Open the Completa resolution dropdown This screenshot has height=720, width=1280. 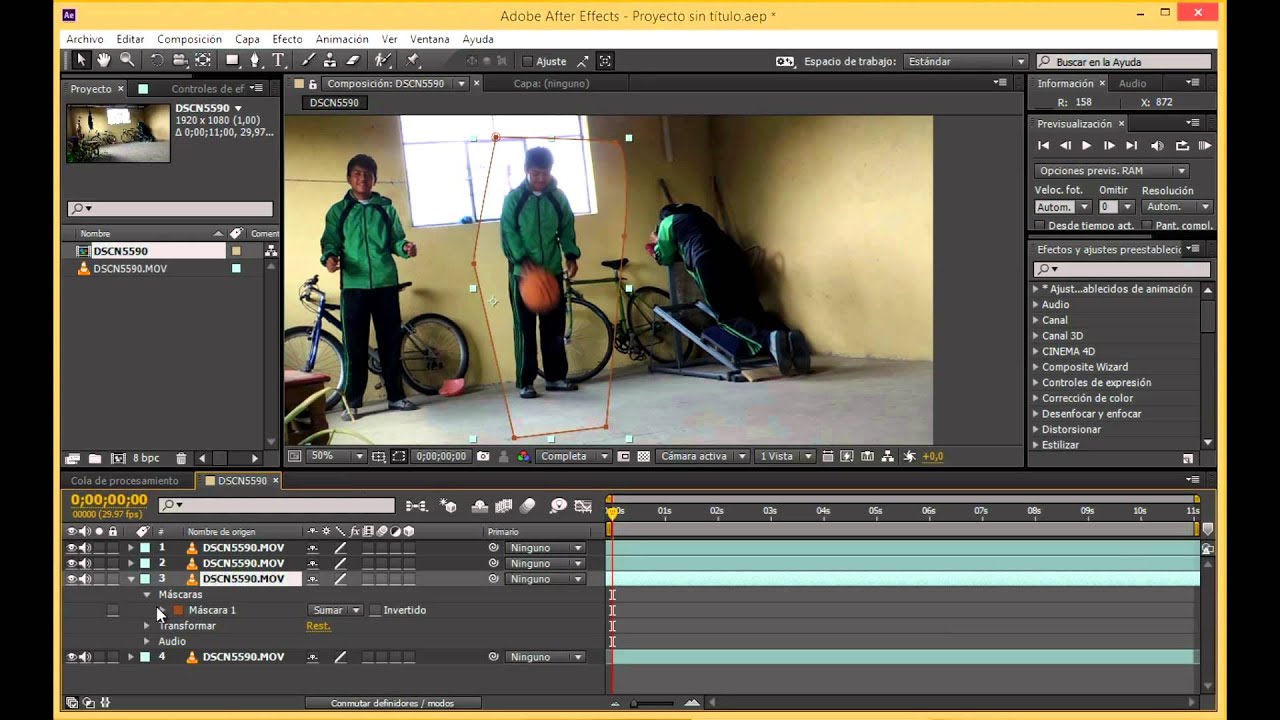coord(574,456)
